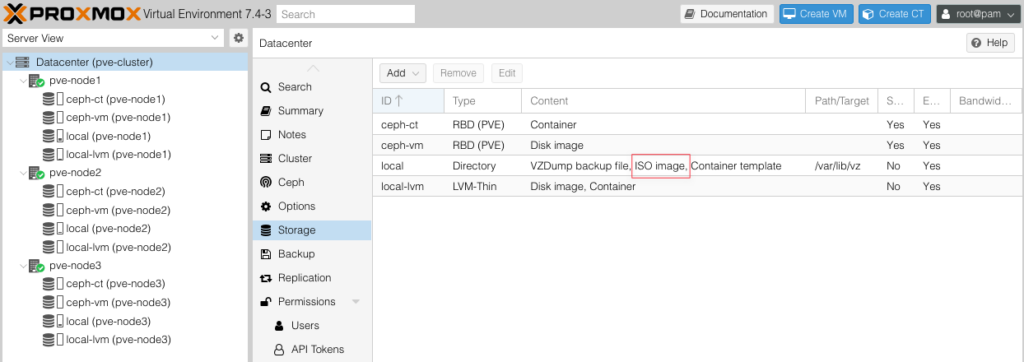Sort by the ID column header
This screenshot has width=1024, height=362.
(x=409, y=101)
